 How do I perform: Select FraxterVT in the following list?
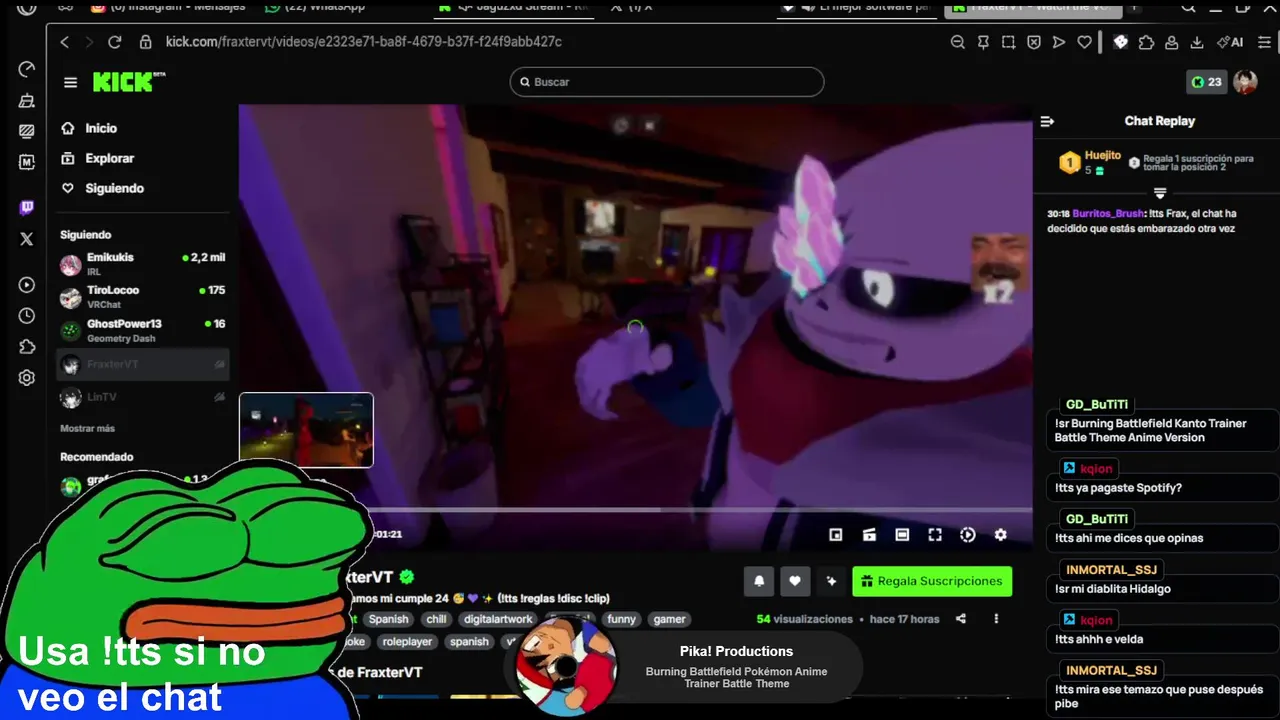pyautogui.click(x=143, y=365)
